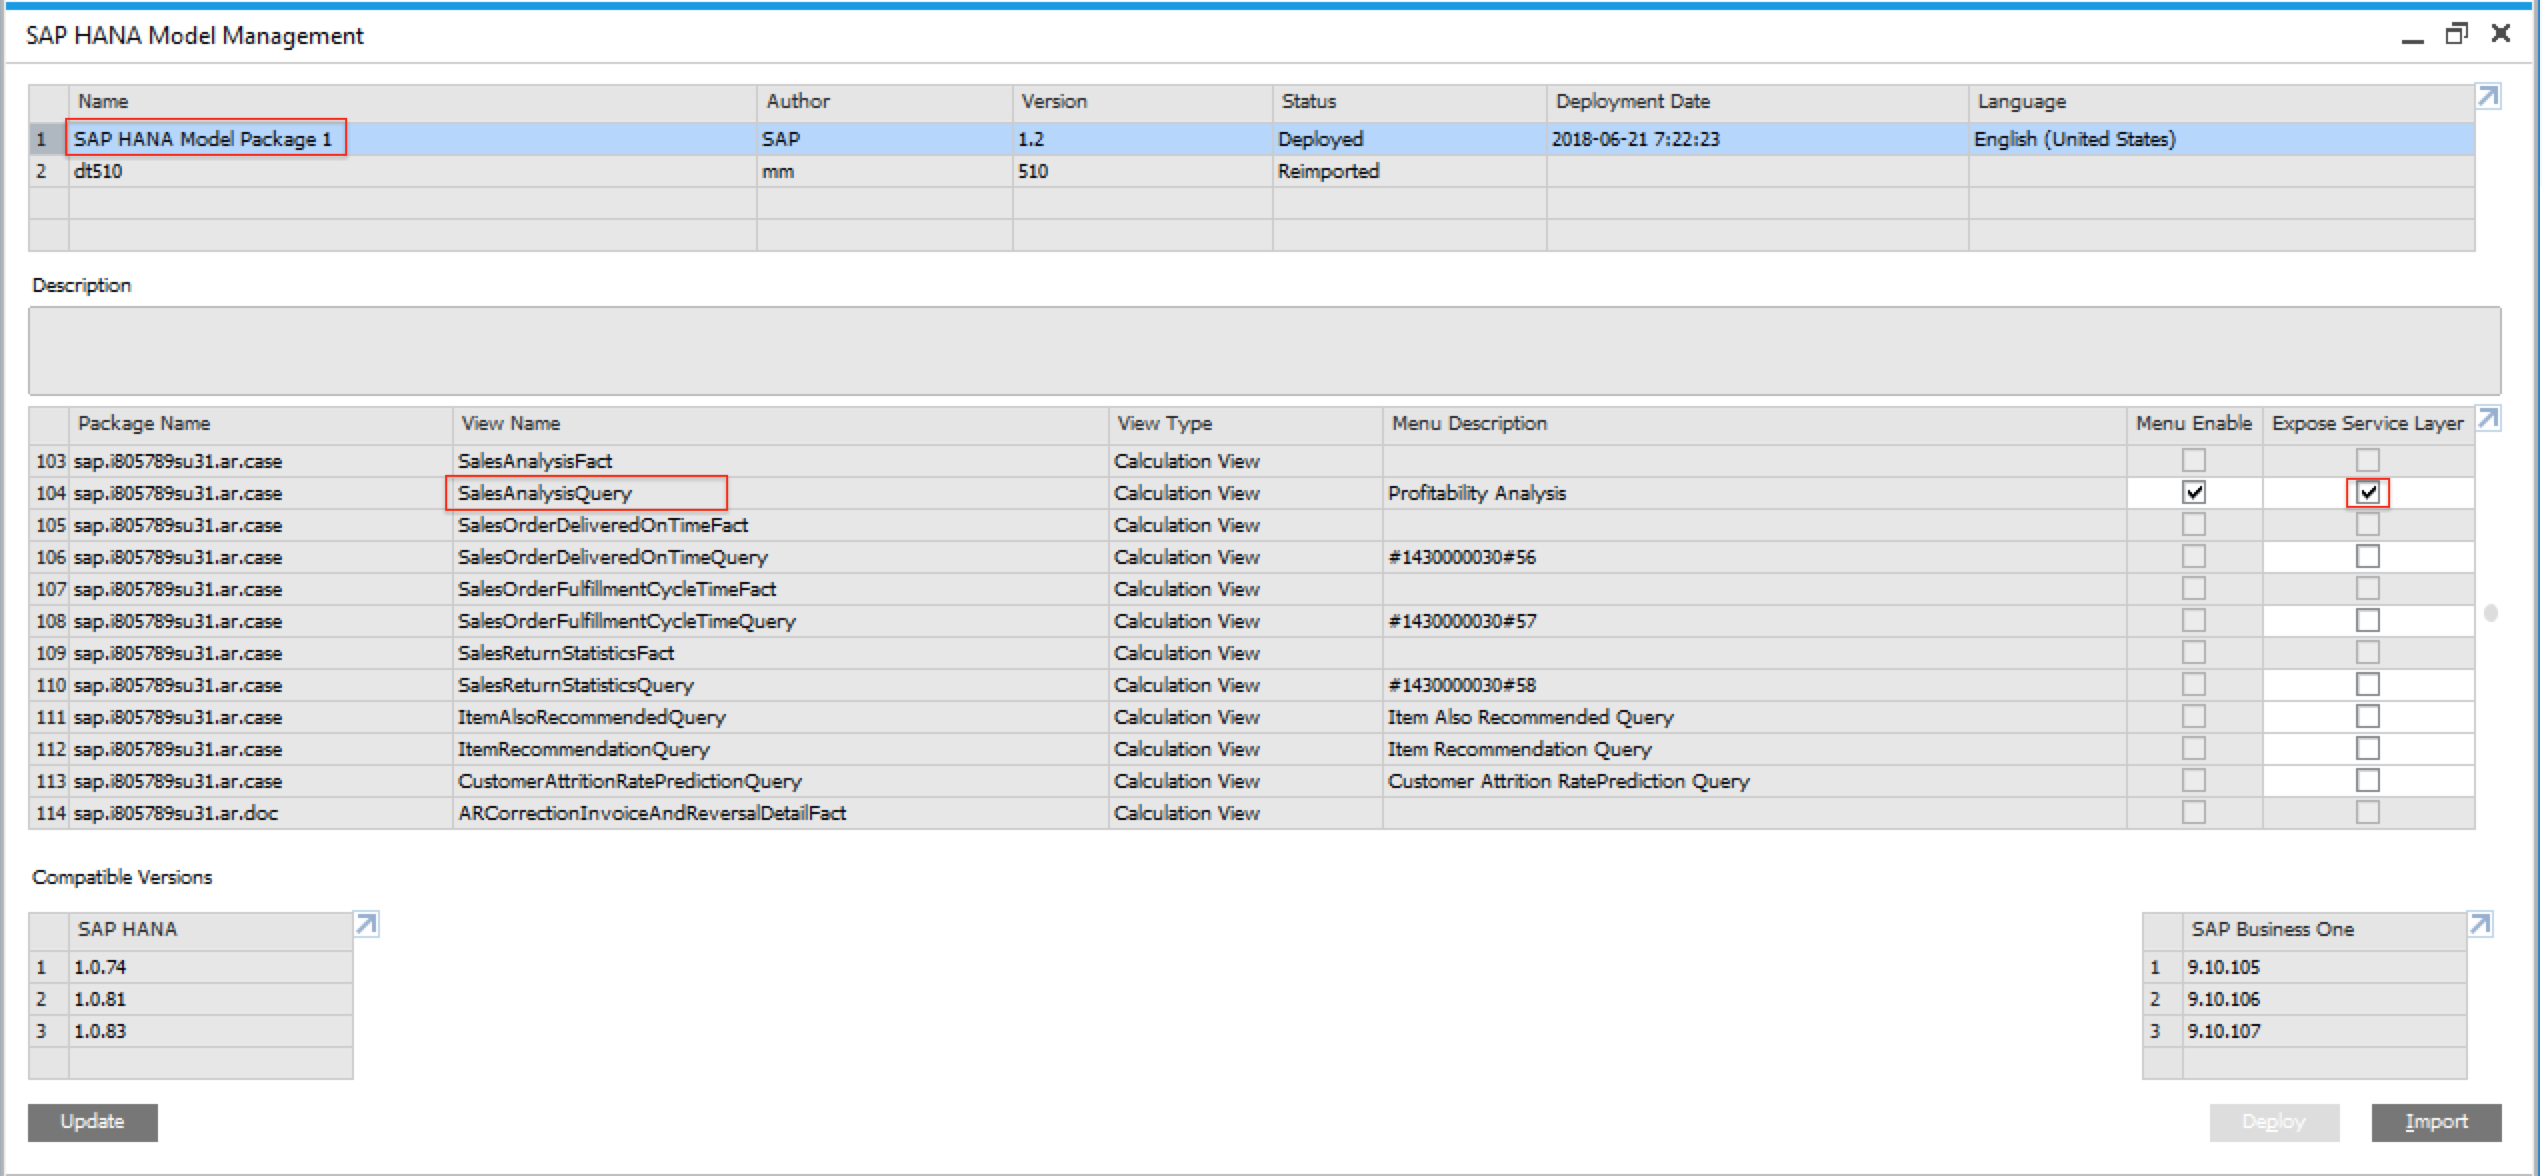Click the Expose Service Layer column header
Screen dimensions: 2542x1176
2368,424
